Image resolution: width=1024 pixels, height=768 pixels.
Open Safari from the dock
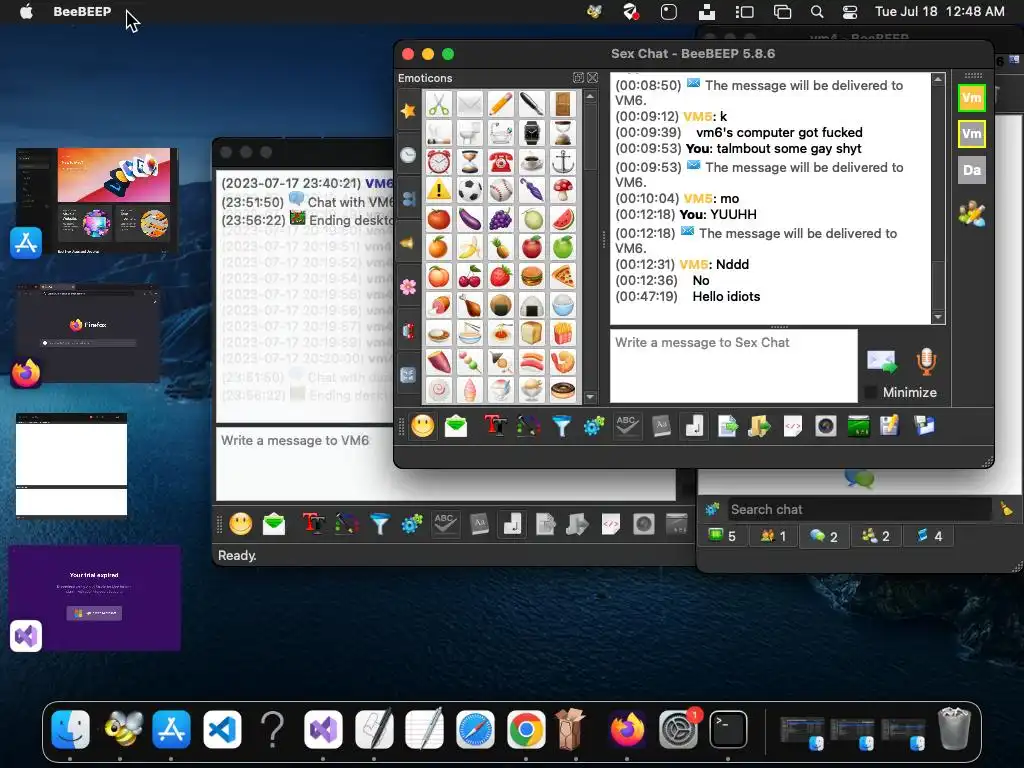click(475, 729)
